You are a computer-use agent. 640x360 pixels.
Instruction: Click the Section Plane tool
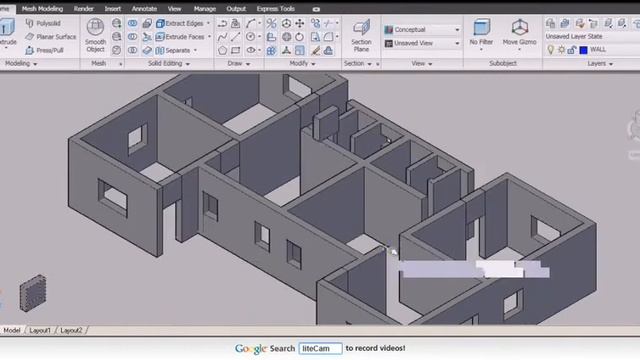click(x=361, y=36)
